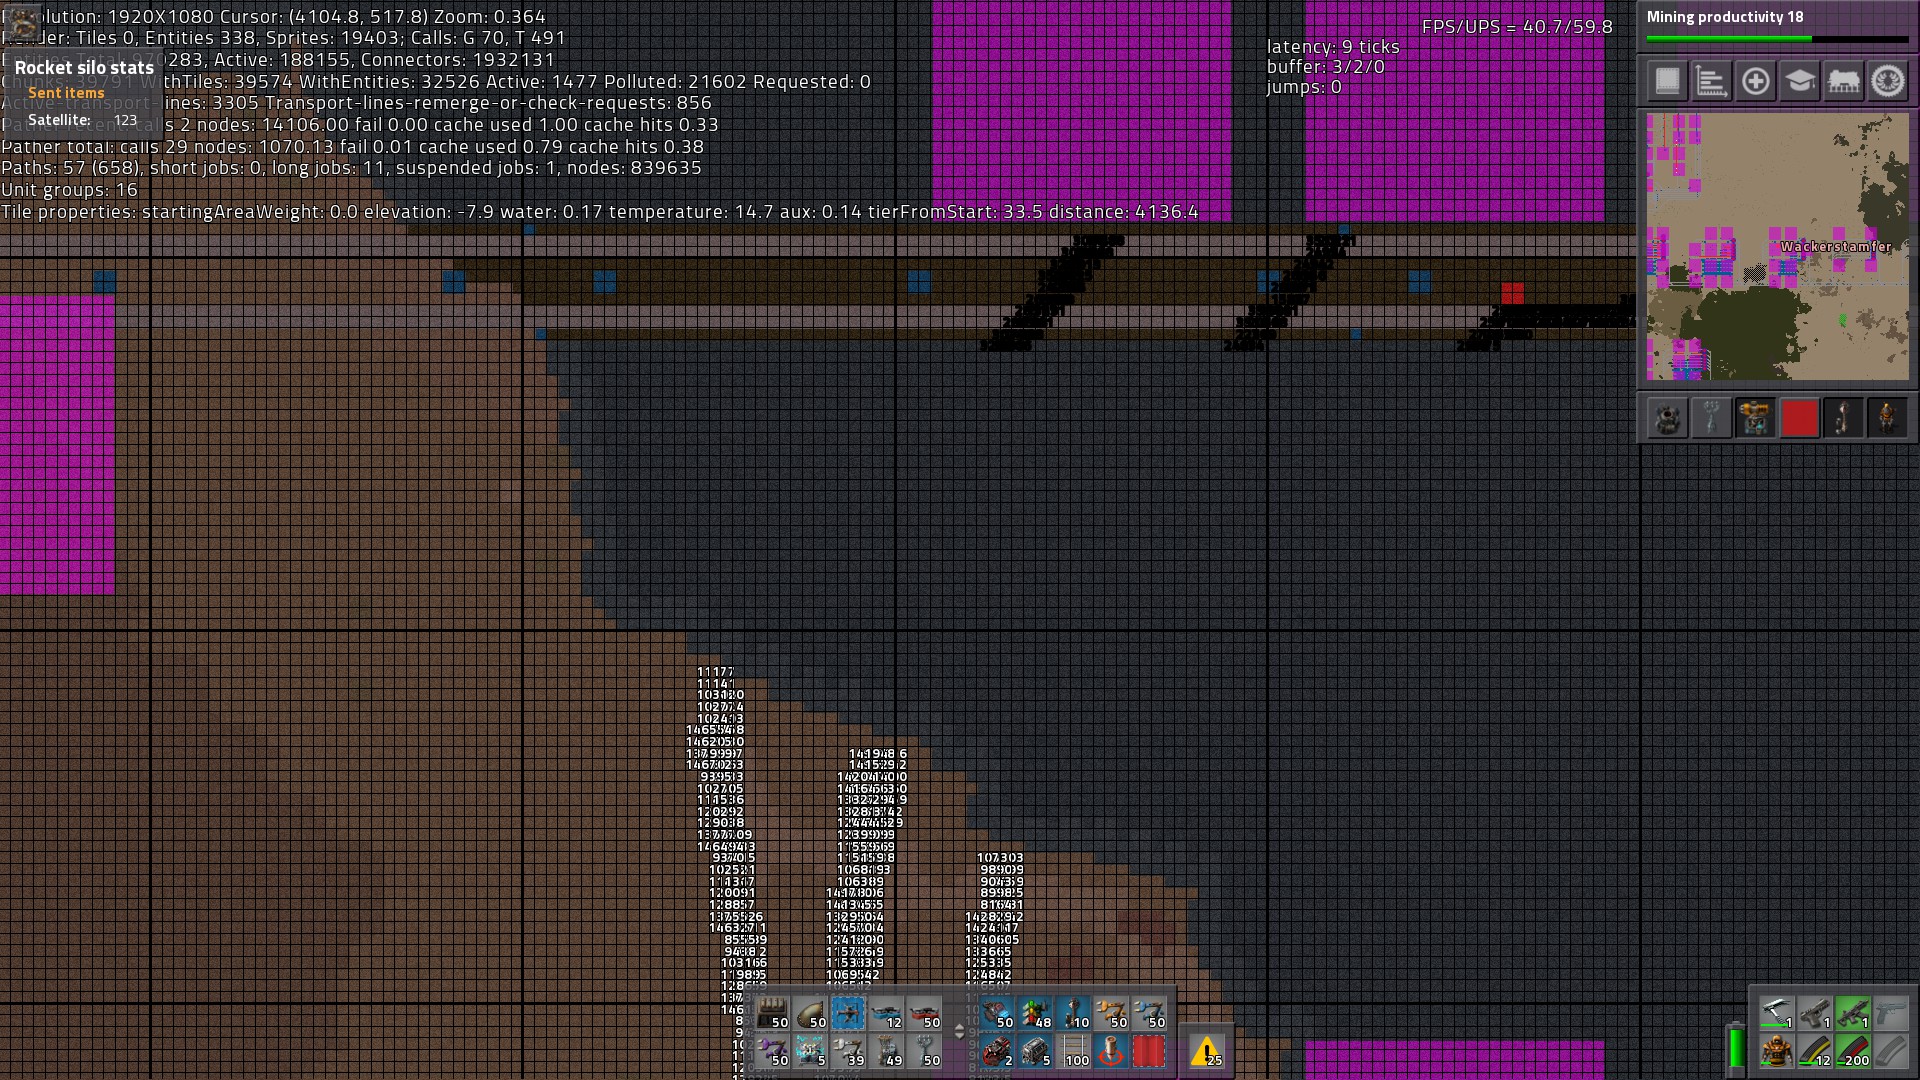The width and height of the screenshot is (1920, 1080).
Task: Click the Satellite count of 123
Action: point(125,120)
